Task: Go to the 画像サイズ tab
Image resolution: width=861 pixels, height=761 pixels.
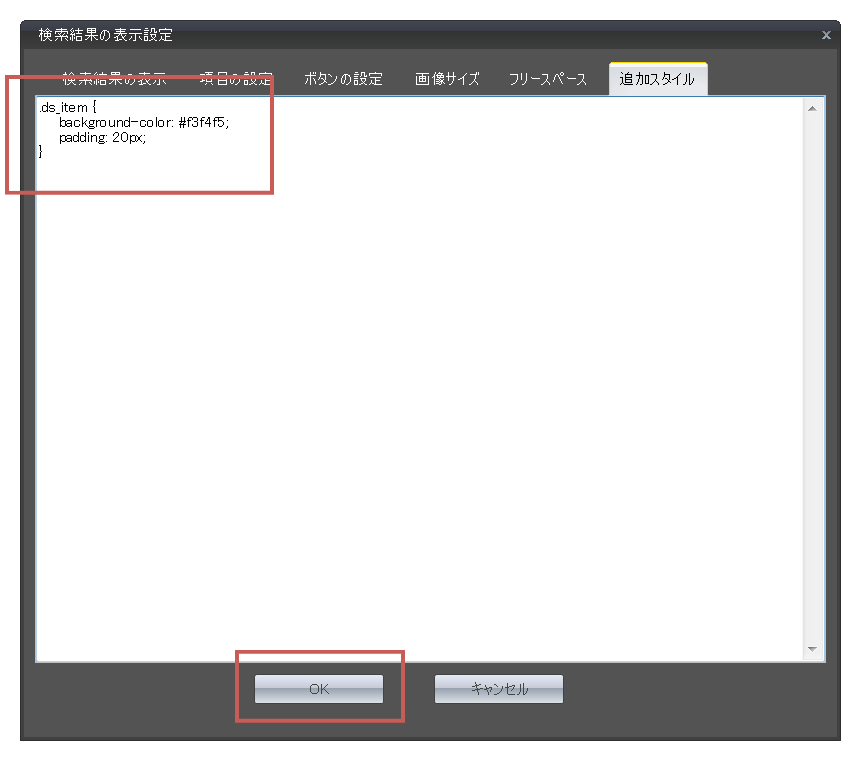Action: (447, 79)
